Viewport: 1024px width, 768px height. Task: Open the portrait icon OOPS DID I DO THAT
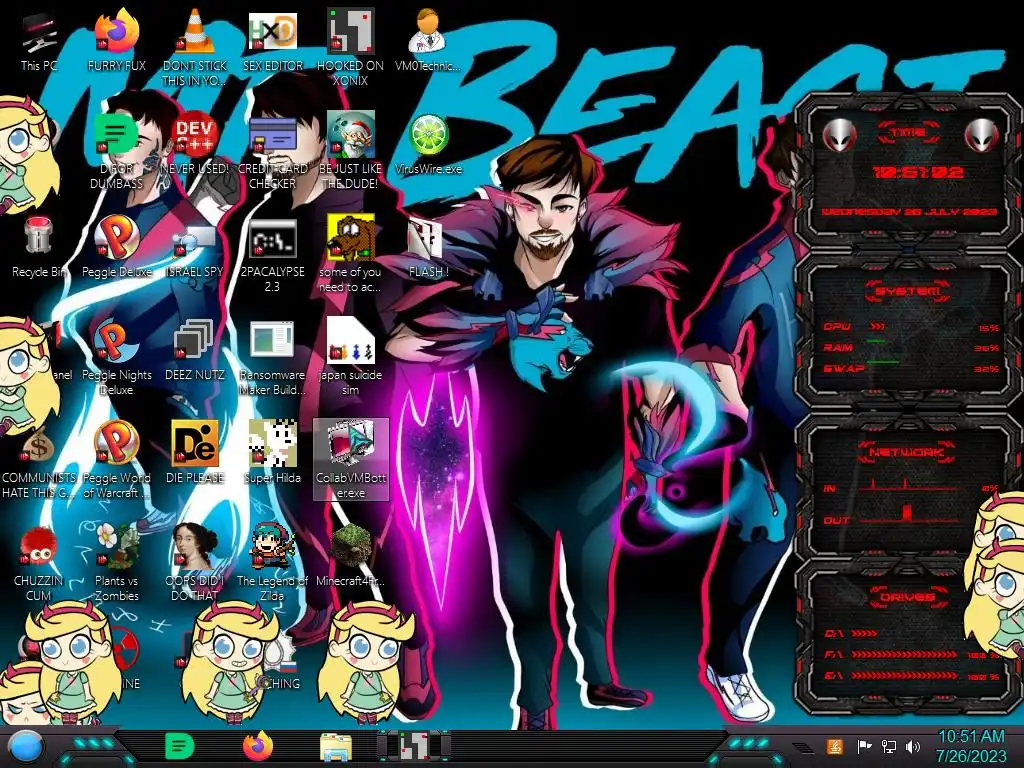click(x=195, y=564)
